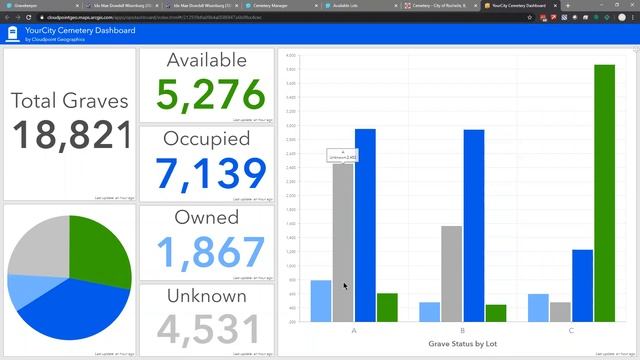Click the Unknown 4,531 indicator card
The image size is (640, 360).
pos(207,320)
